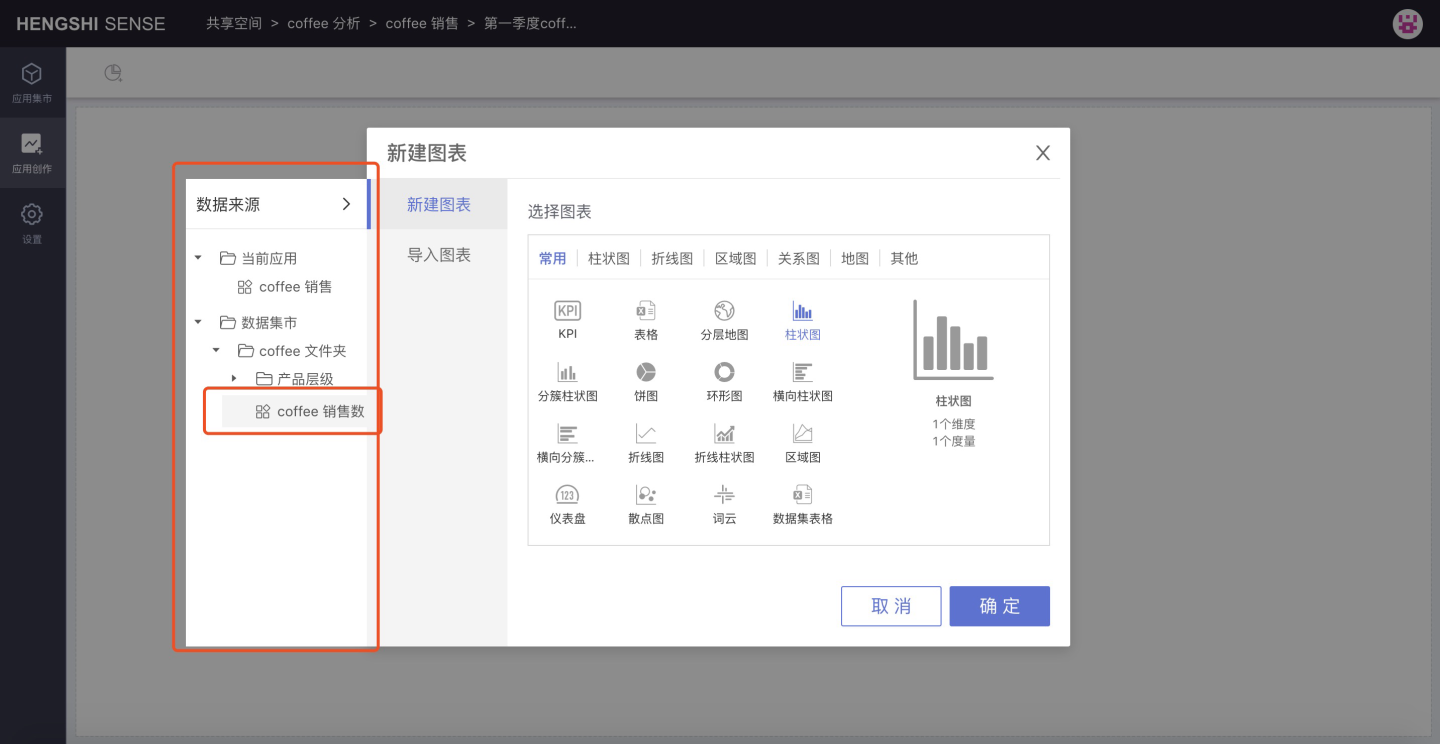
Task: Click the 确定 confirm button
Action: pyautogui.click(x=999, y=606)
